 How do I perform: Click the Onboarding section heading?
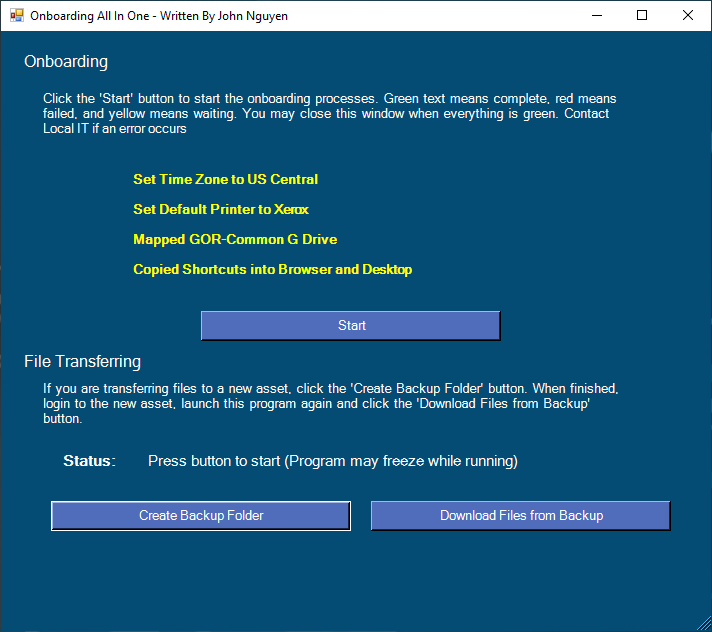[66, 61]
